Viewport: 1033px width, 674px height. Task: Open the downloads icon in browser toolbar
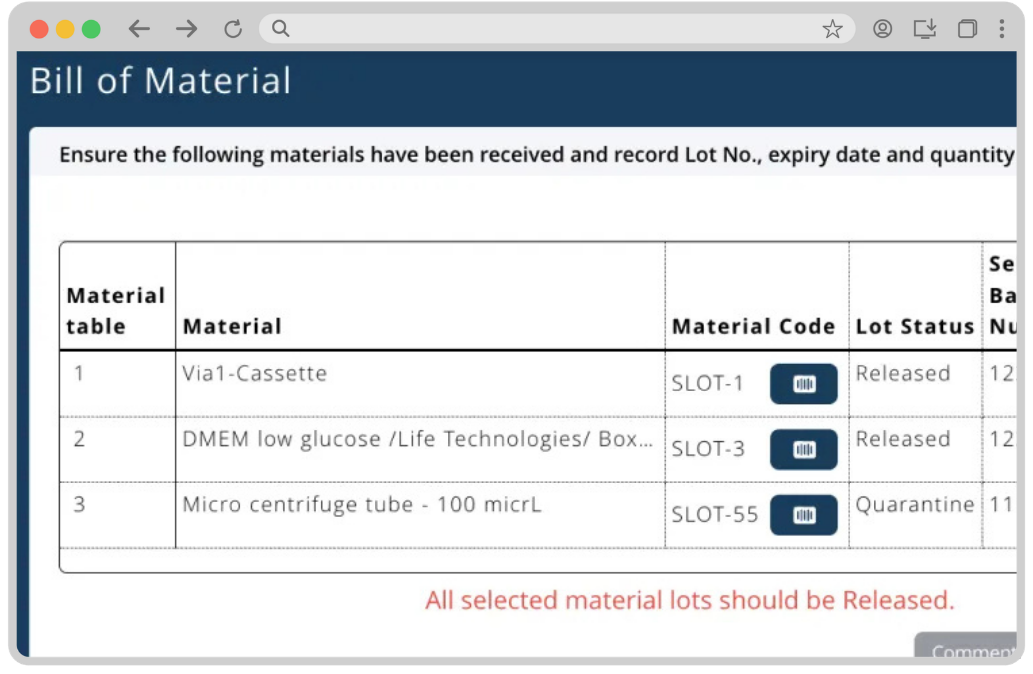point(925,29)
